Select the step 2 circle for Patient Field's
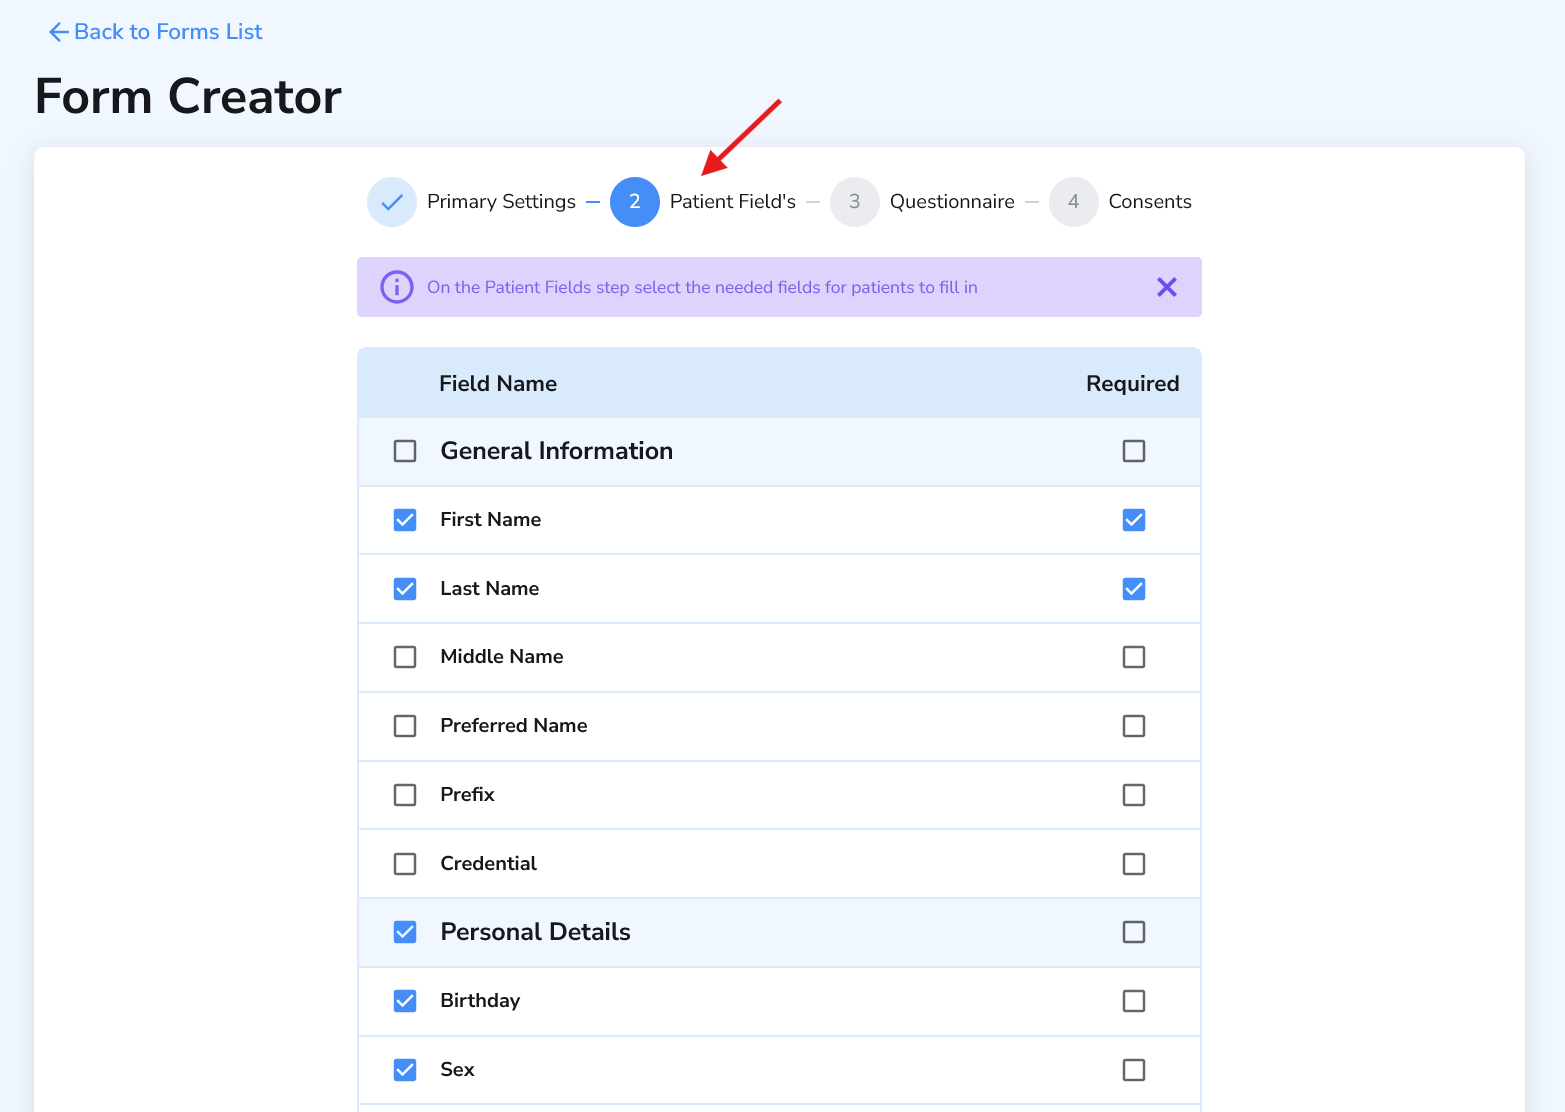Screen dimensions: 1565x1112 point(635,201)
